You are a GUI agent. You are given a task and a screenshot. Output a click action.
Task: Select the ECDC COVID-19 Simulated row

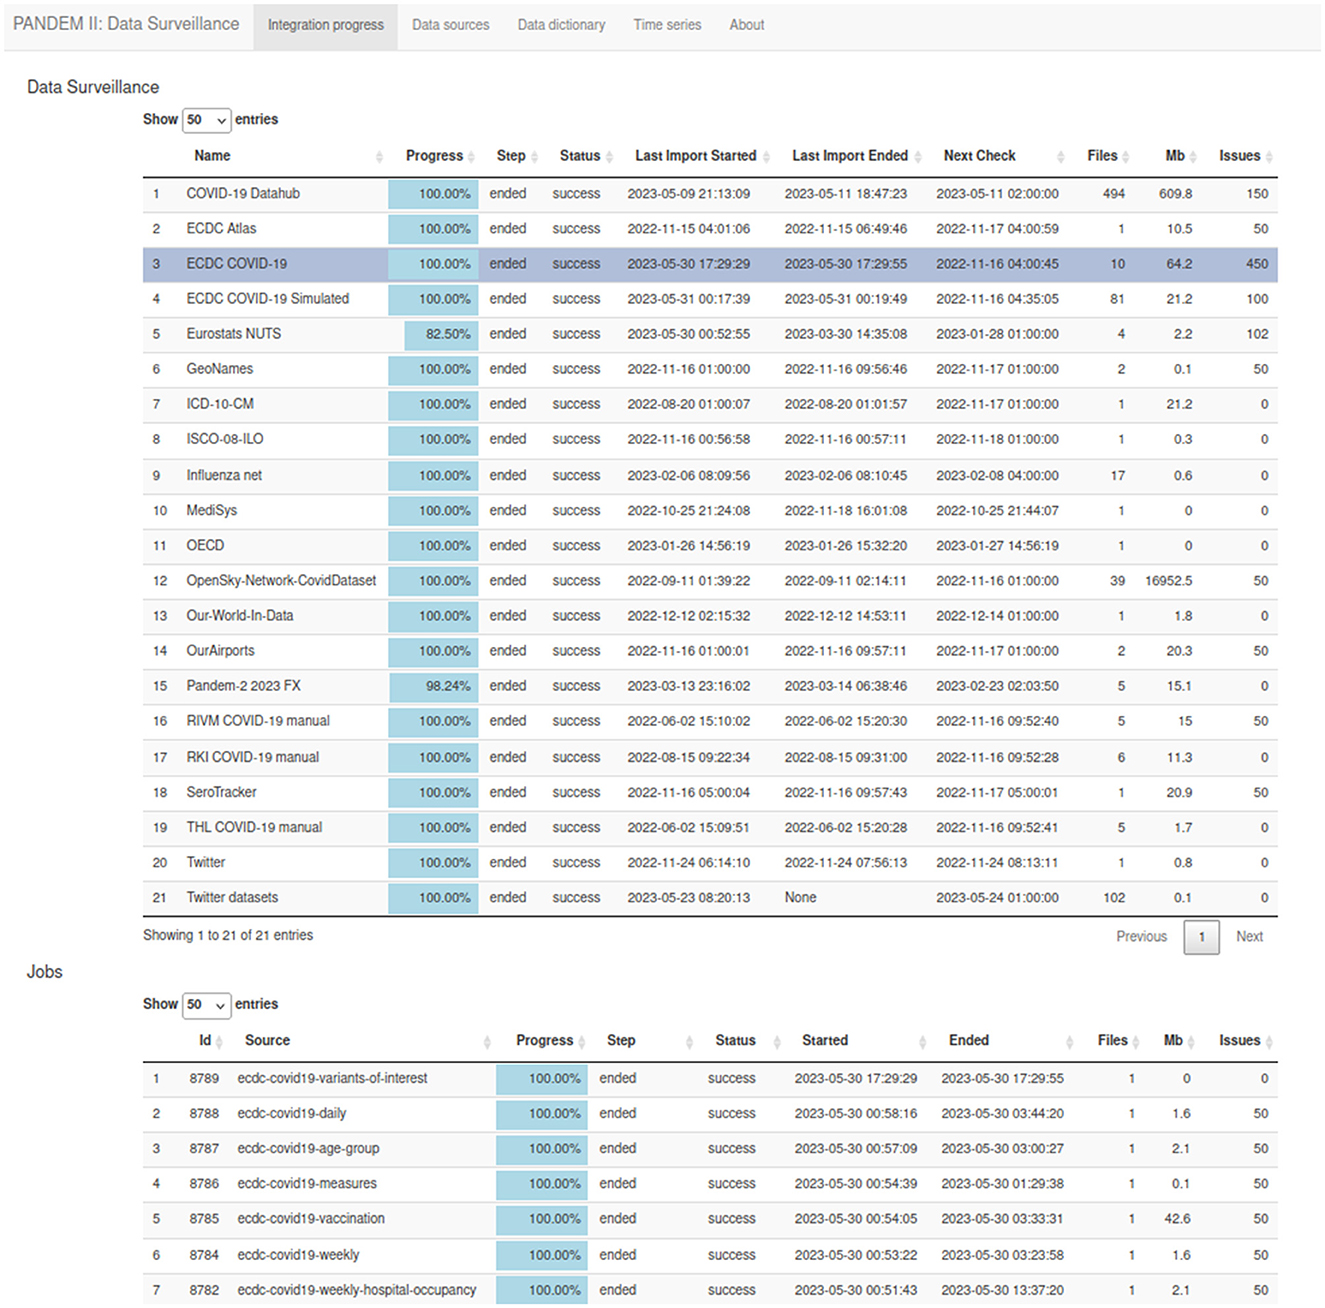(710, 299)
